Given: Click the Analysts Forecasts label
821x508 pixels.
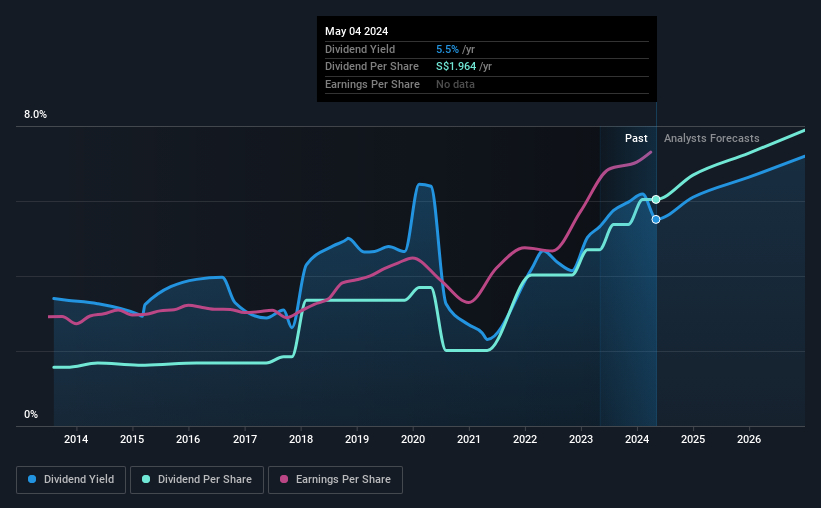Looking at the screenshot, I should [711, 138].
